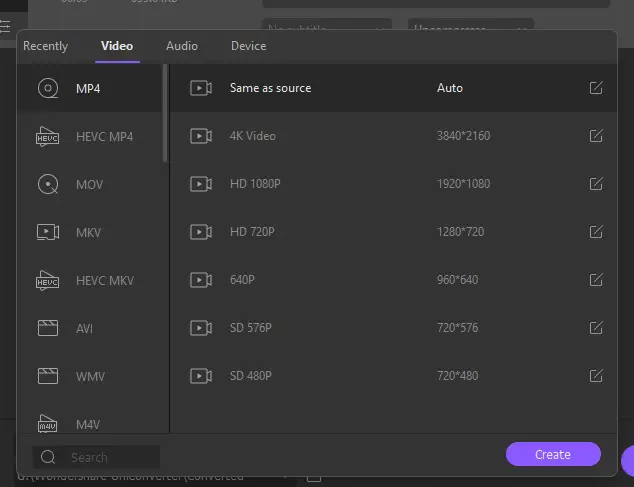Edit settings for Same as source preset
The height and width of the screenshot is (487, 634).
point(596,88)
